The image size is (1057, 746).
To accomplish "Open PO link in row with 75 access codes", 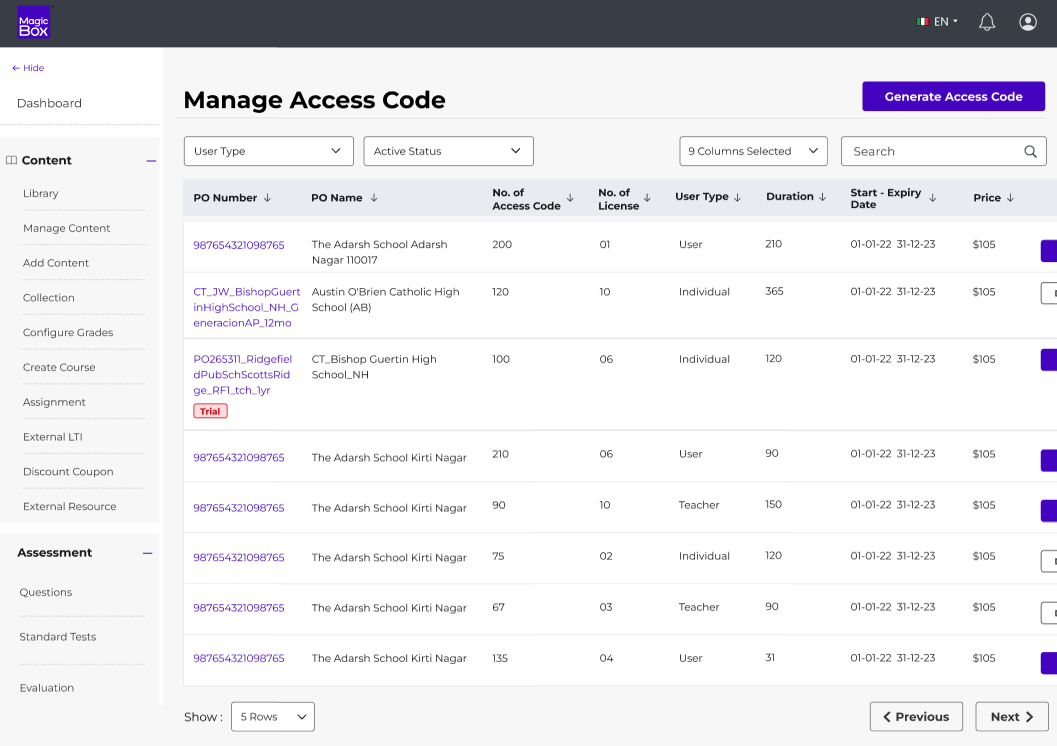I will [x=239, y=557].
